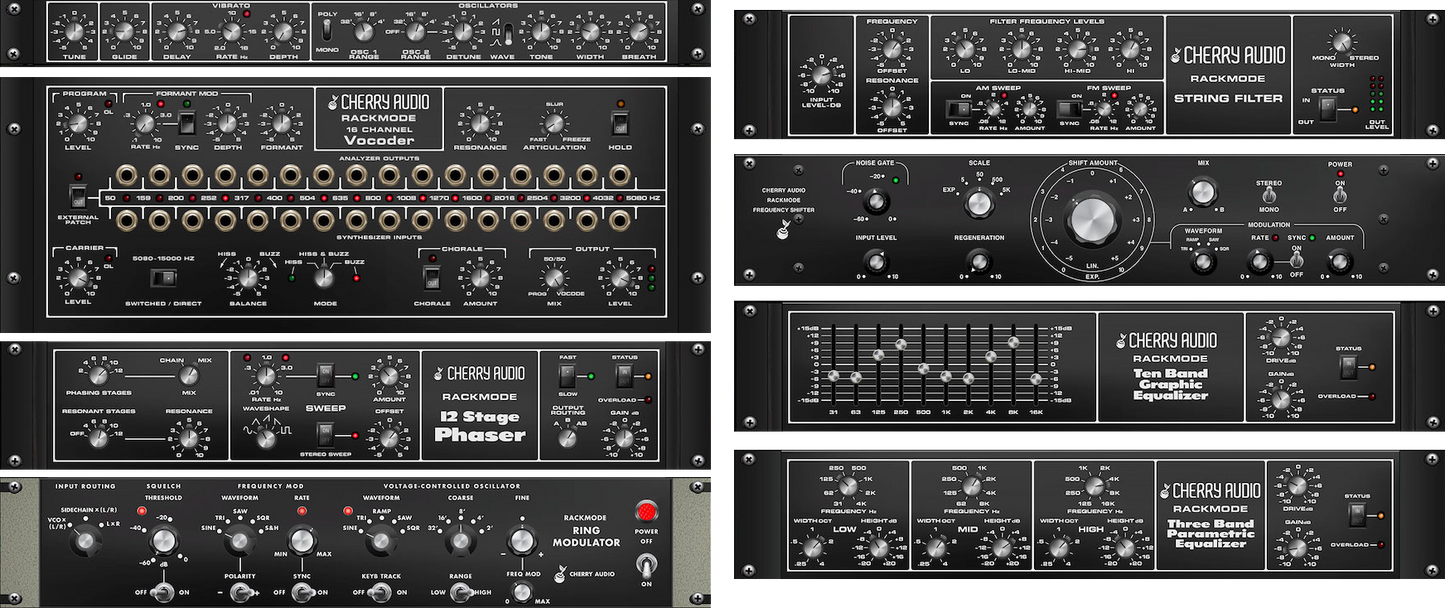Click the Ring Modulator Coarse knob
This screenshot has width=1445, height=608.
pyautogui.click(x=459, y=541)
